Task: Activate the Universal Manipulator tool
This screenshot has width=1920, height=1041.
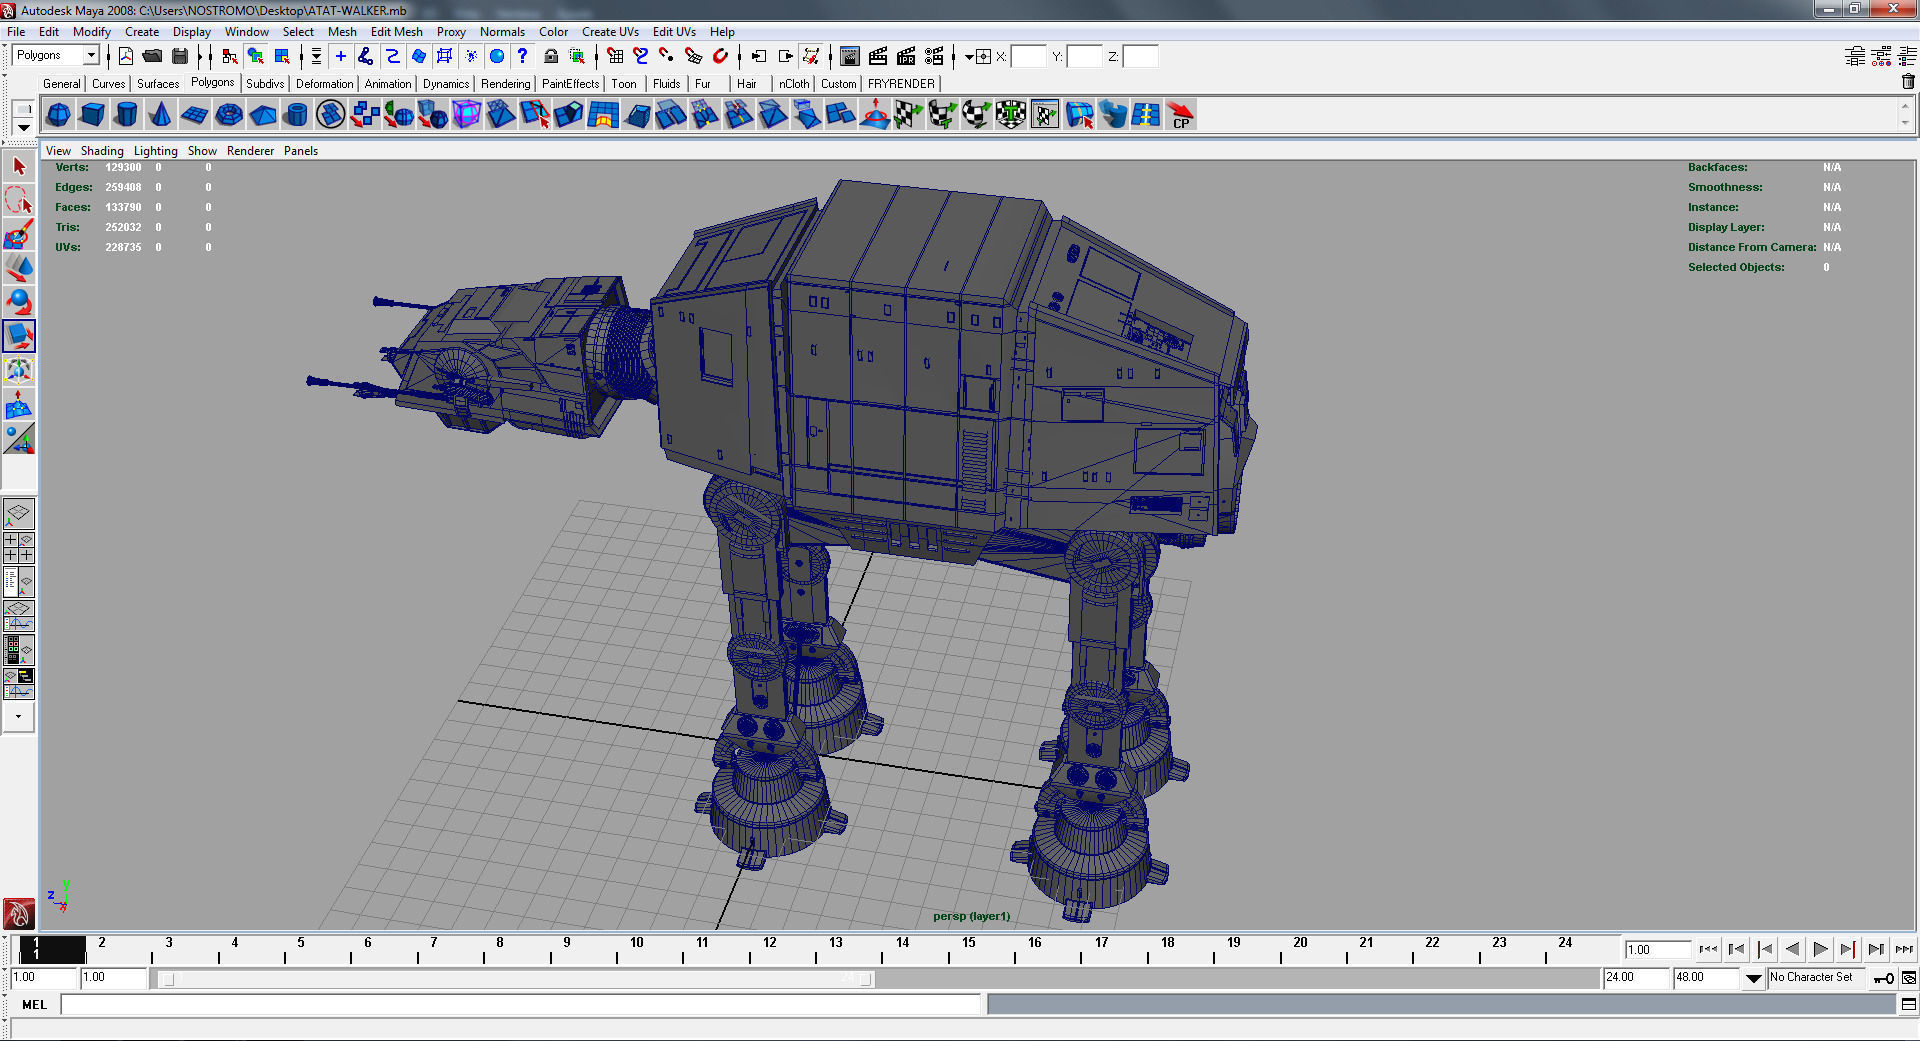Action: pyautogui.click(x=19, y=371)
